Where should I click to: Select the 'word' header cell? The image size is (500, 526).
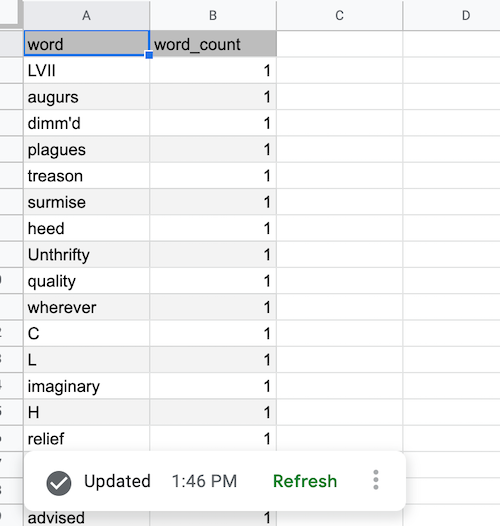click(x=87, y=44)
